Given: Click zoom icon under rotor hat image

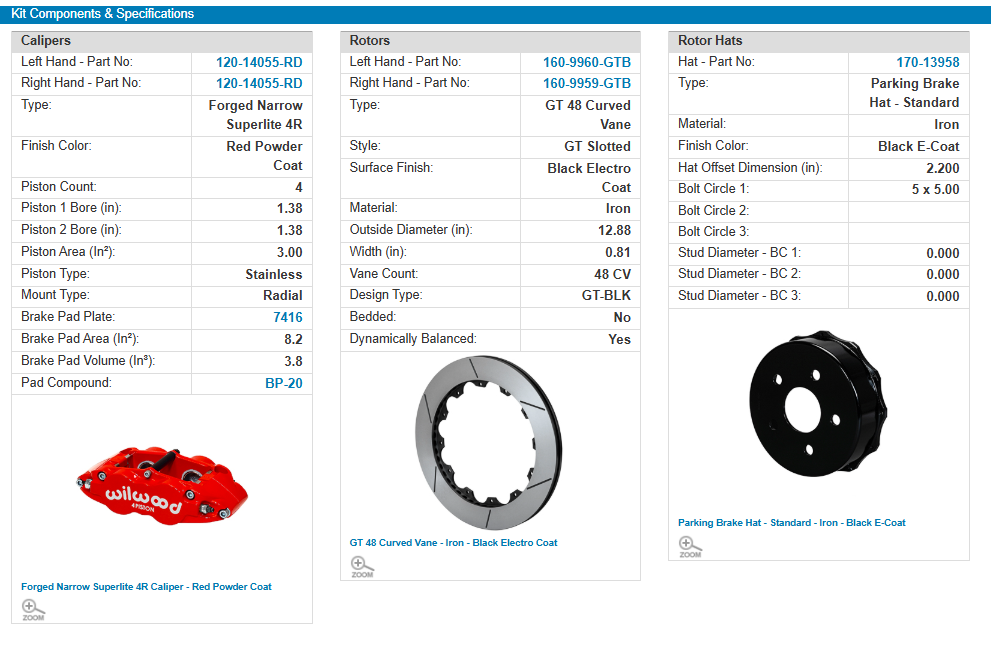Looking at the screenshot, I should (690, 546).
